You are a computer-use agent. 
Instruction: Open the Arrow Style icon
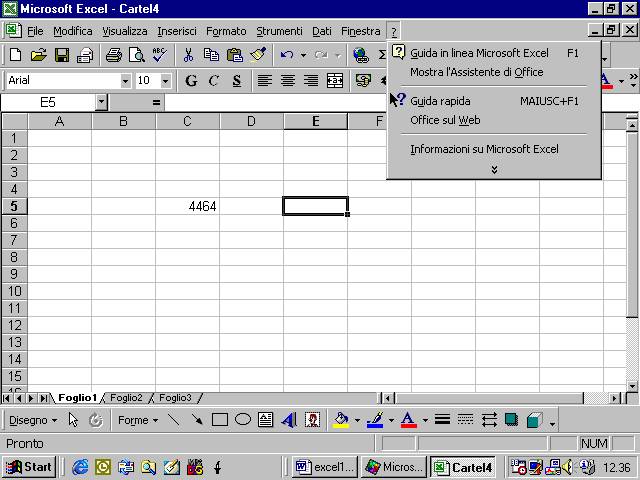[x=489, y=420]
